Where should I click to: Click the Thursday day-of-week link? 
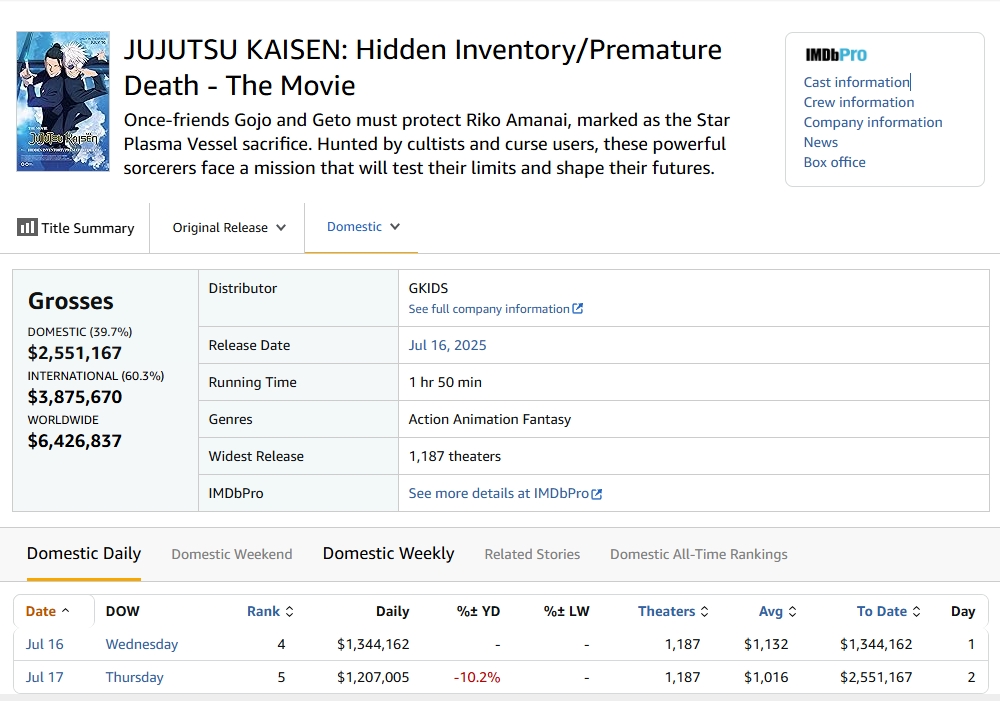point(135,677)
